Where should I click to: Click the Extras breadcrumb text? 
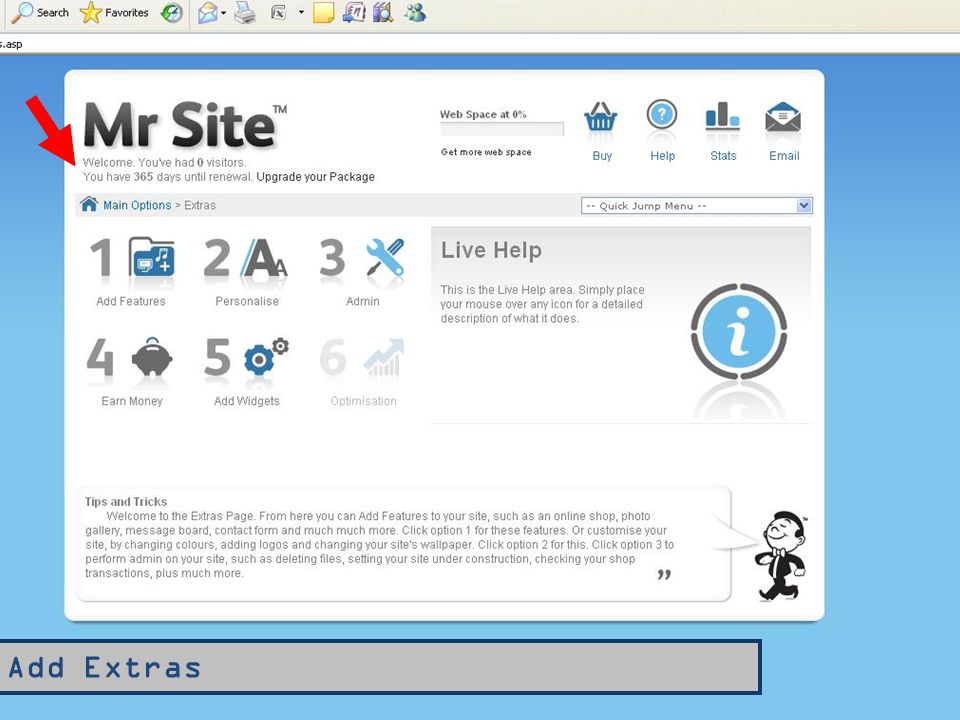pos(200,205)
